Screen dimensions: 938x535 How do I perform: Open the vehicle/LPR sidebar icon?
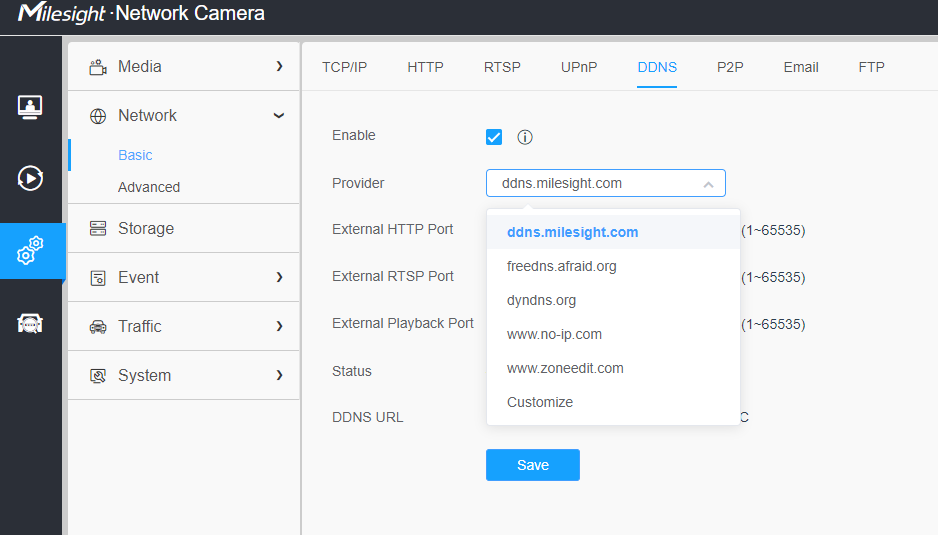[30, 323]
